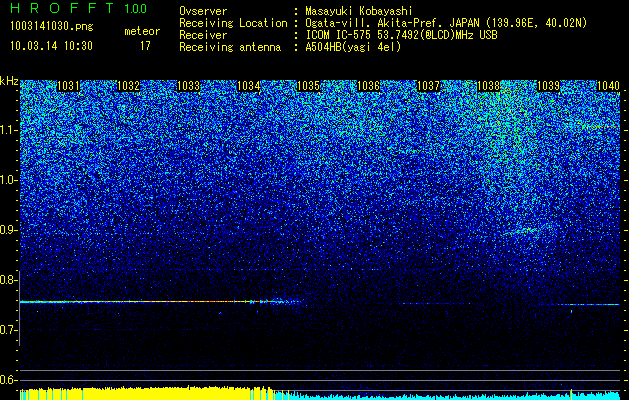629x400 pixels.
Task: Click the yellow signal level bar
Action: [x=147, y=393]
